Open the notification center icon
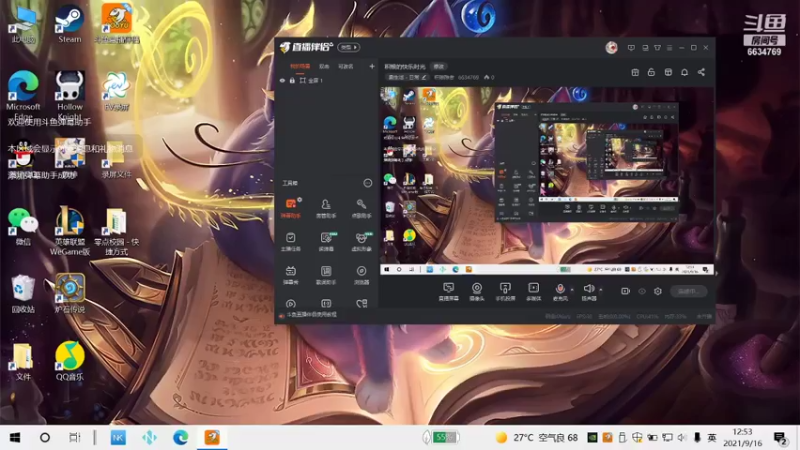 [x=780, y=438]
